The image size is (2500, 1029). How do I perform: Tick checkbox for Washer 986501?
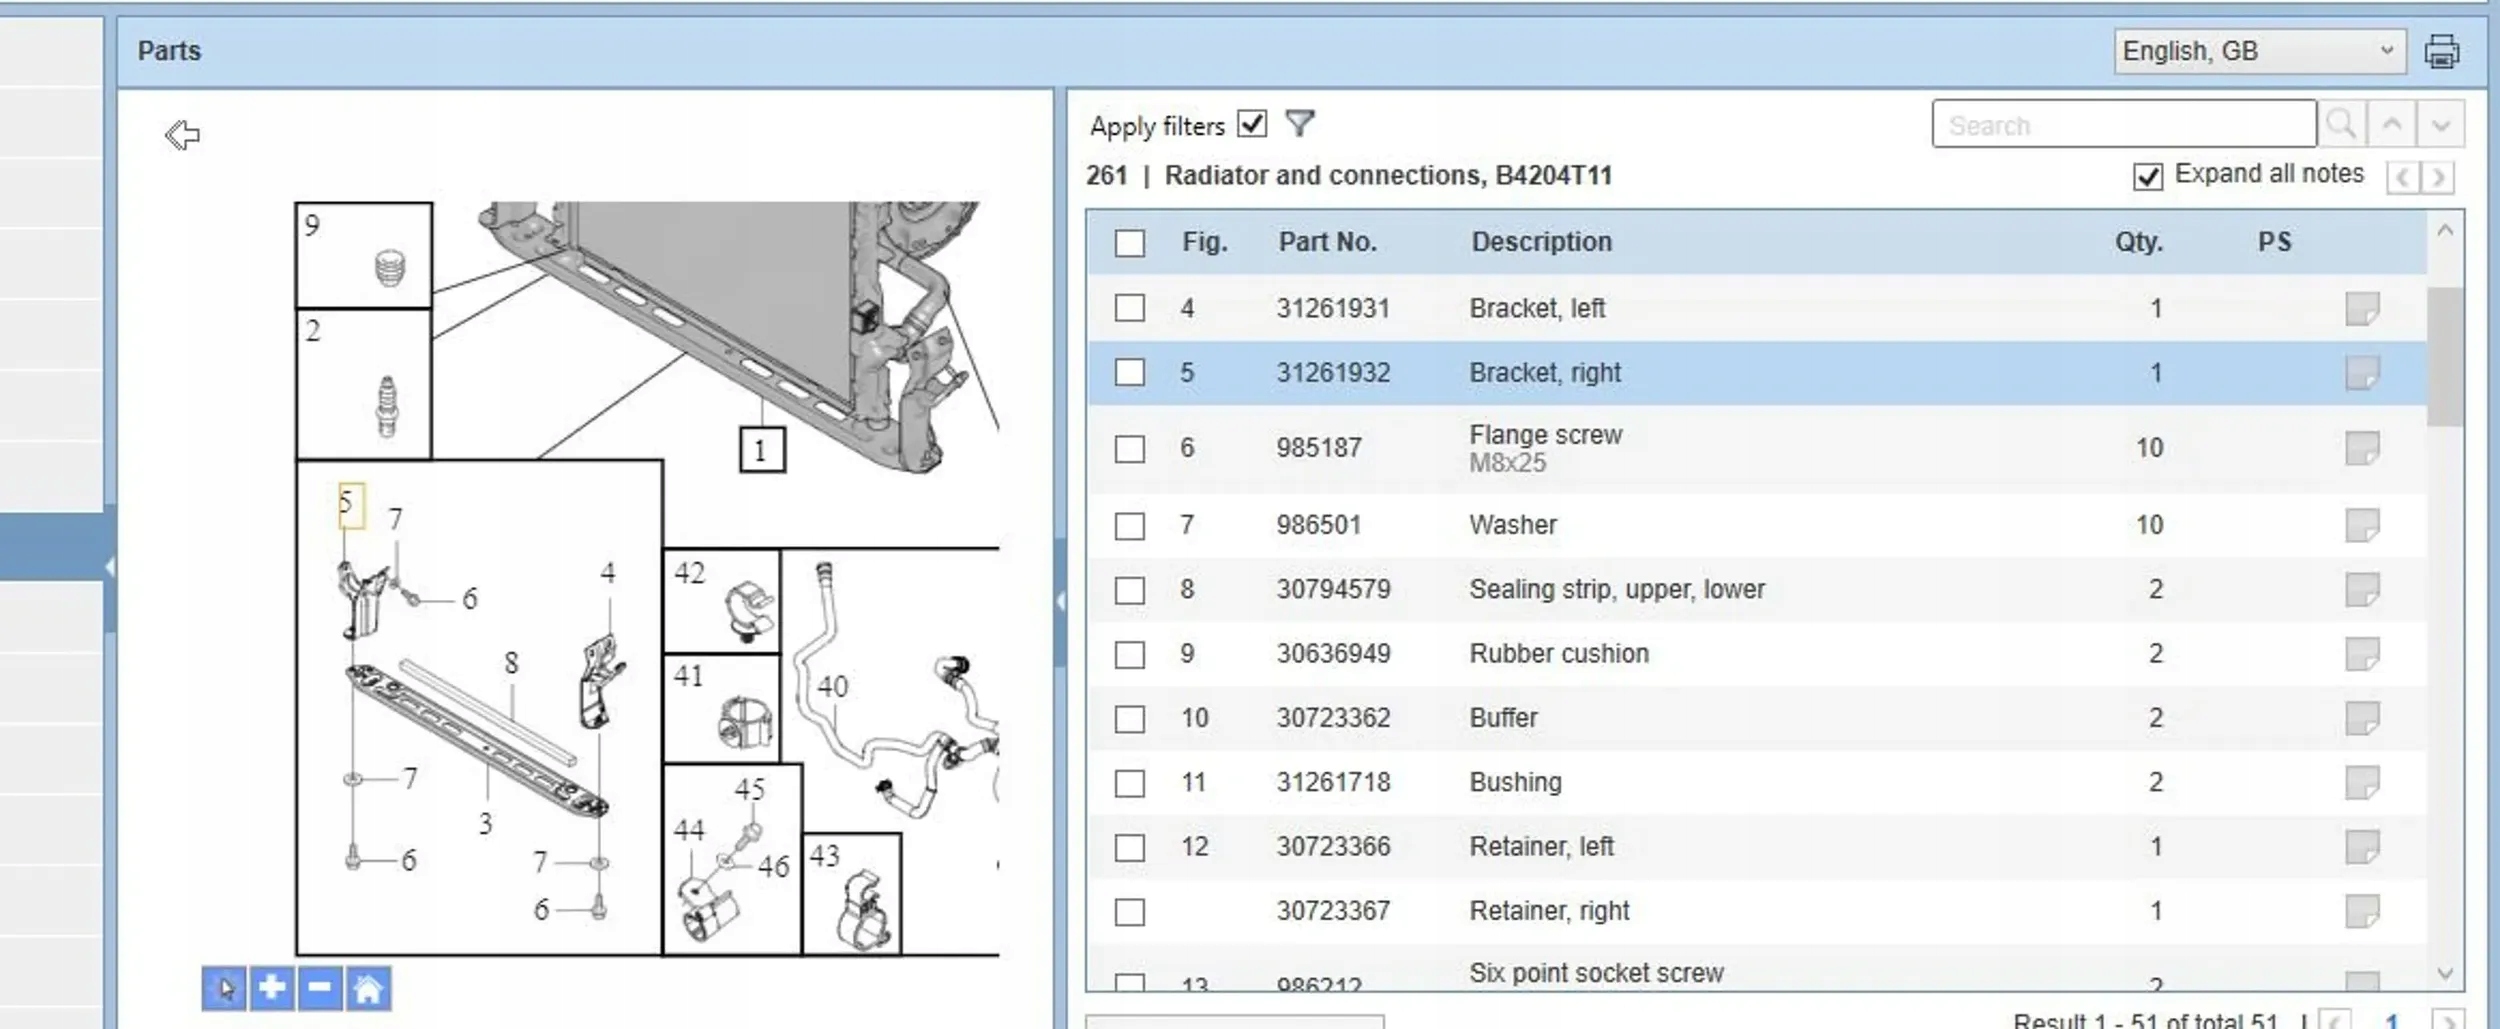pos(1129,526)
